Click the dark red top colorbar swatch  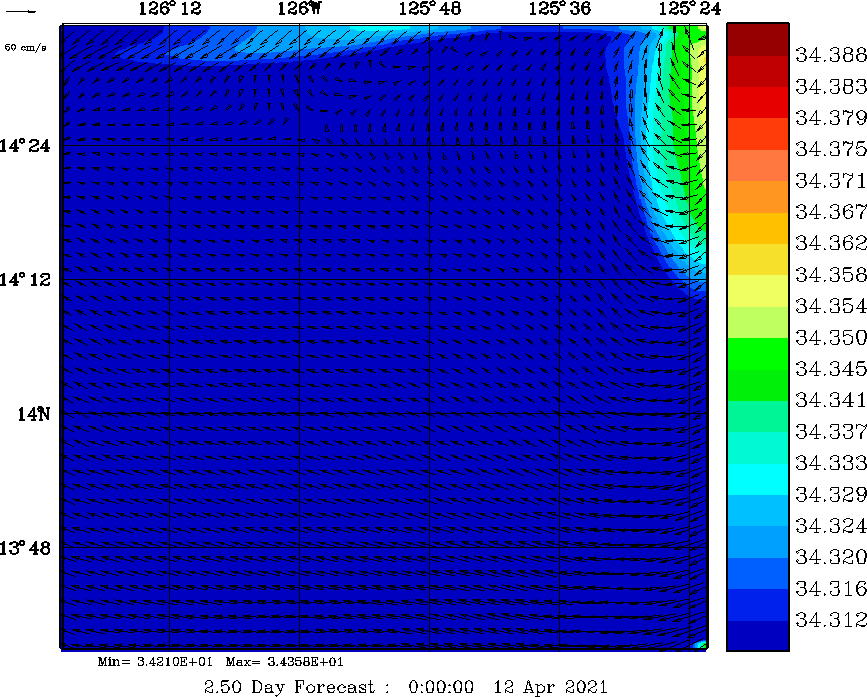(x=758, y=39)
